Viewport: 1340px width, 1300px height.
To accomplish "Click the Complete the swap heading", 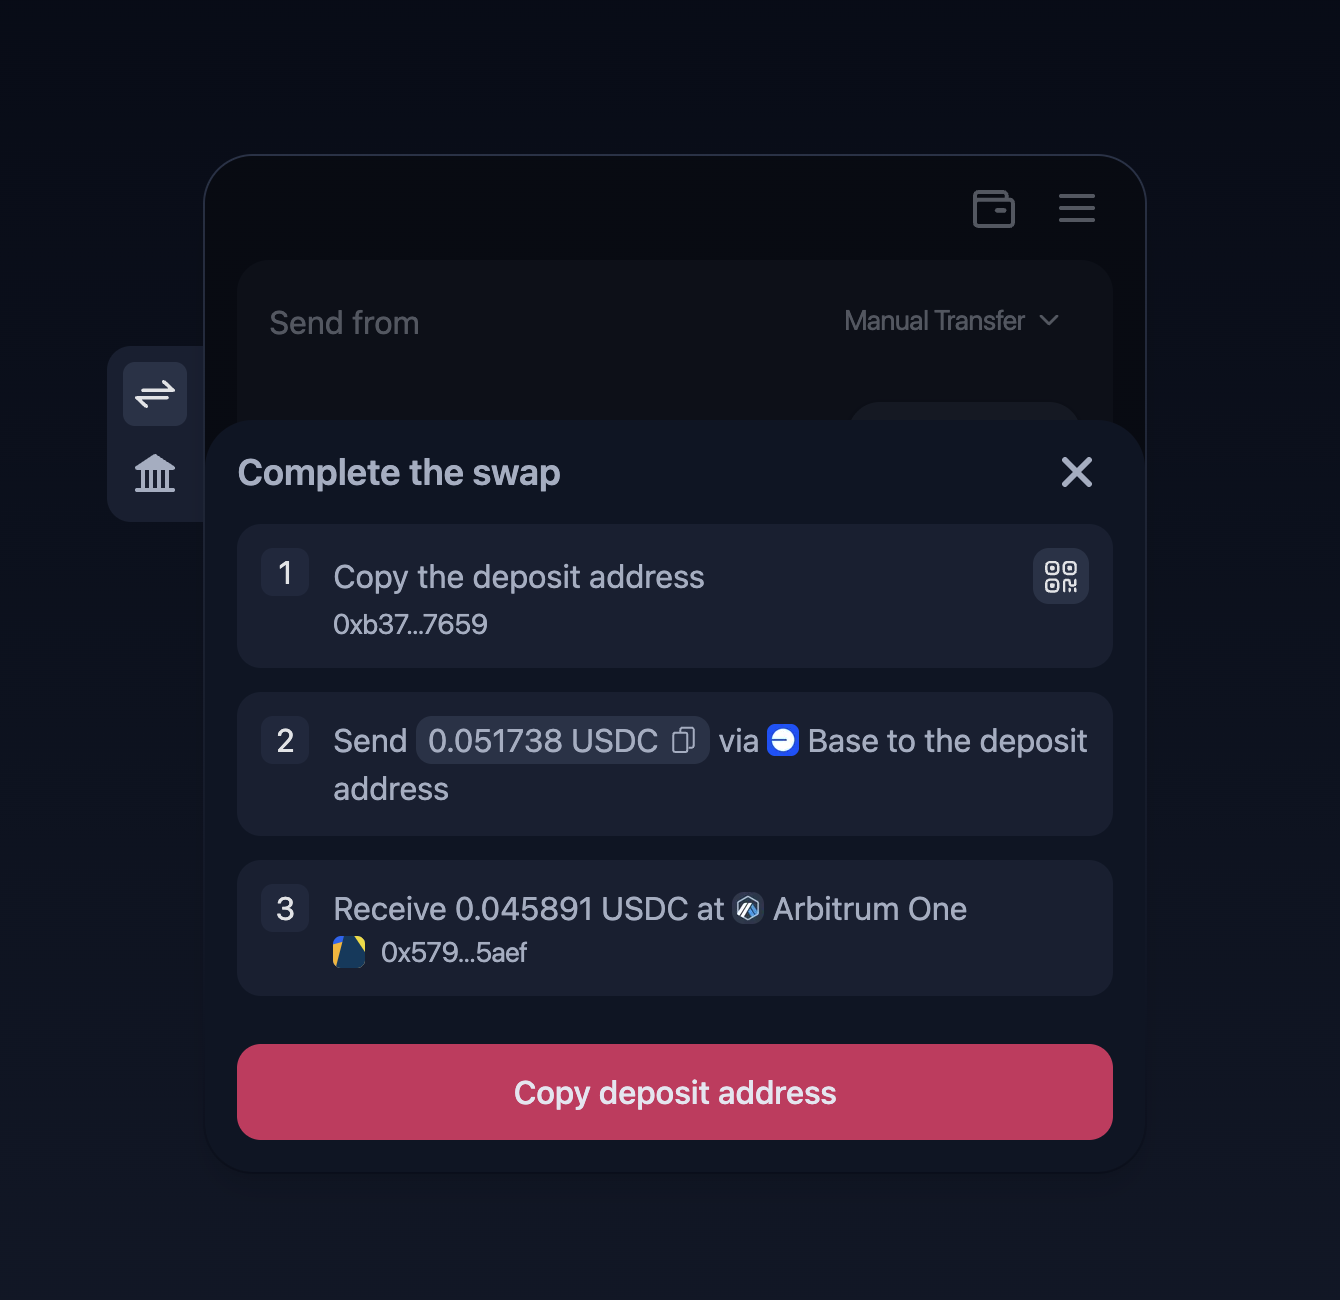I will [399, 472].
